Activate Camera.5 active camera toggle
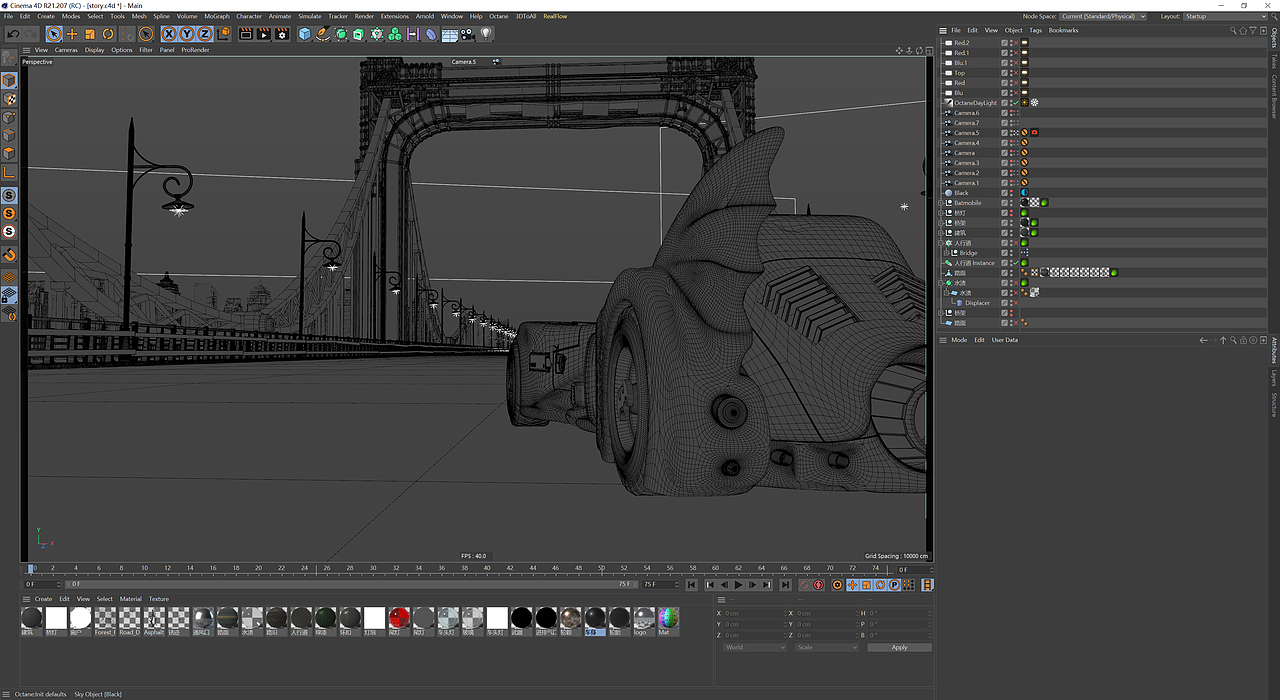The height and width of the screenshot is (700, 1280). pos(1015,133)
